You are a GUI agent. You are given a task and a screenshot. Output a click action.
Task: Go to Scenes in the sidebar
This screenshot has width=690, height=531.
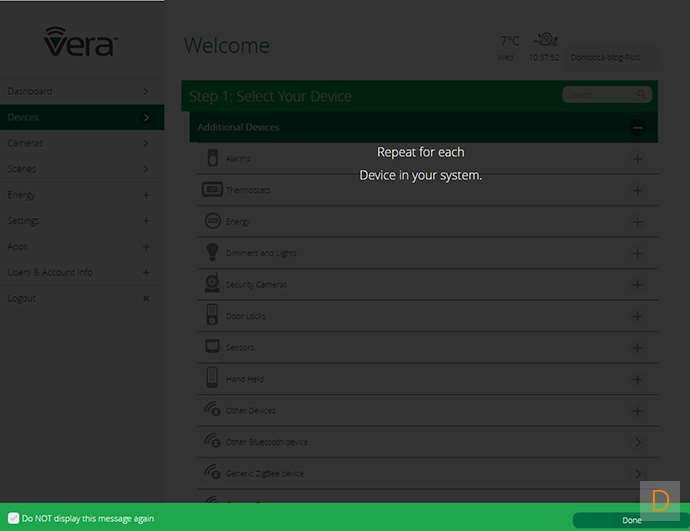pyautogui.click(x=80, y=169)
